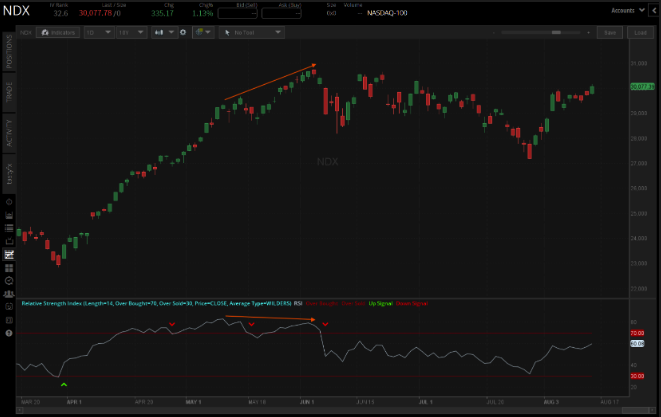Viewport: 661px width, 417px height.
Task: Click the zoom slider handle
Action: (556, 32)
